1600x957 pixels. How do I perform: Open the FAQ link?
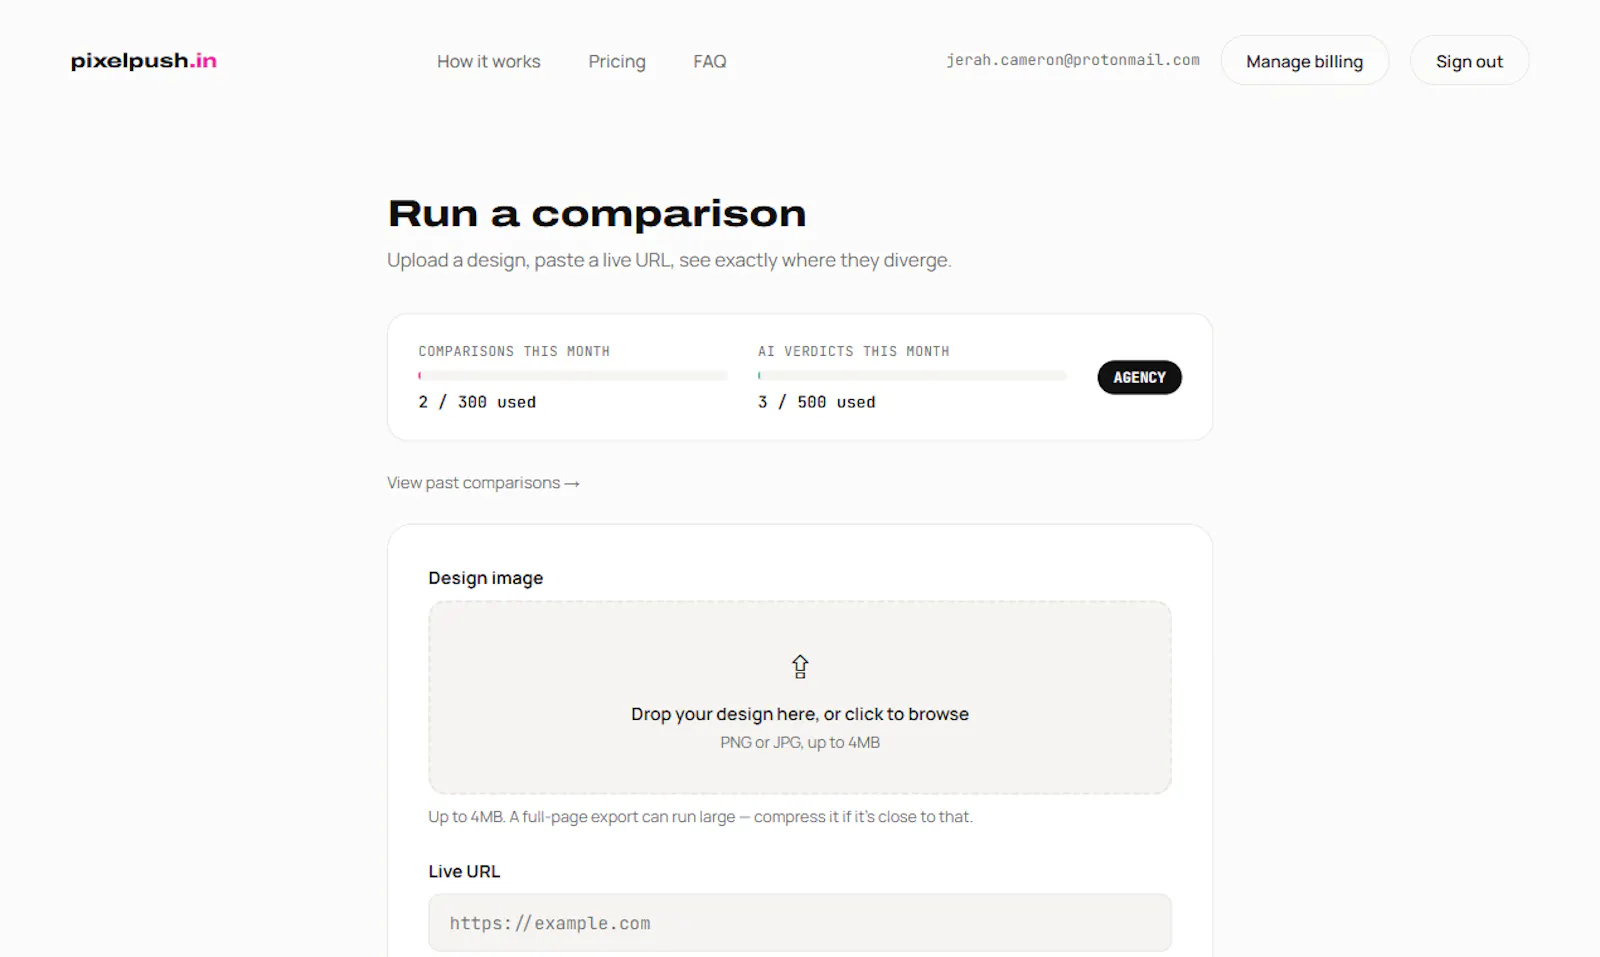coord(710,61)
